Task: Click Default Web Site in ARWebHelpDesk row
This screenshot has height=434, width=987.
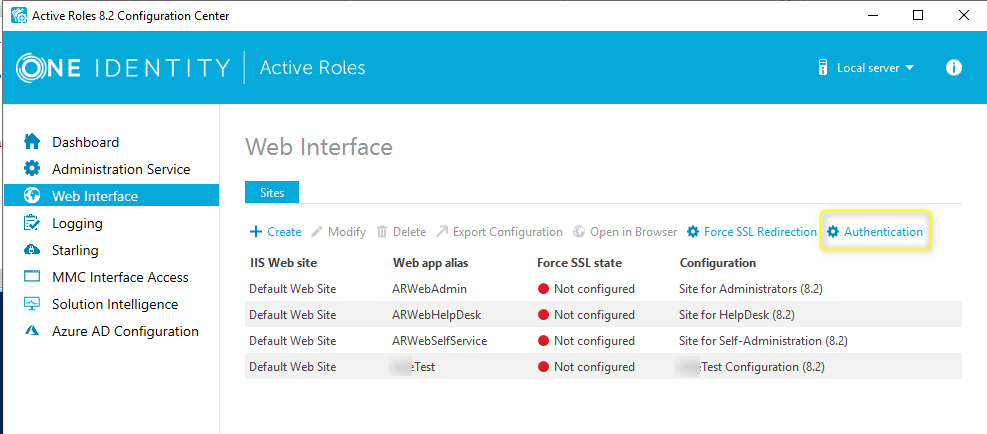Action: click(293, 315)
